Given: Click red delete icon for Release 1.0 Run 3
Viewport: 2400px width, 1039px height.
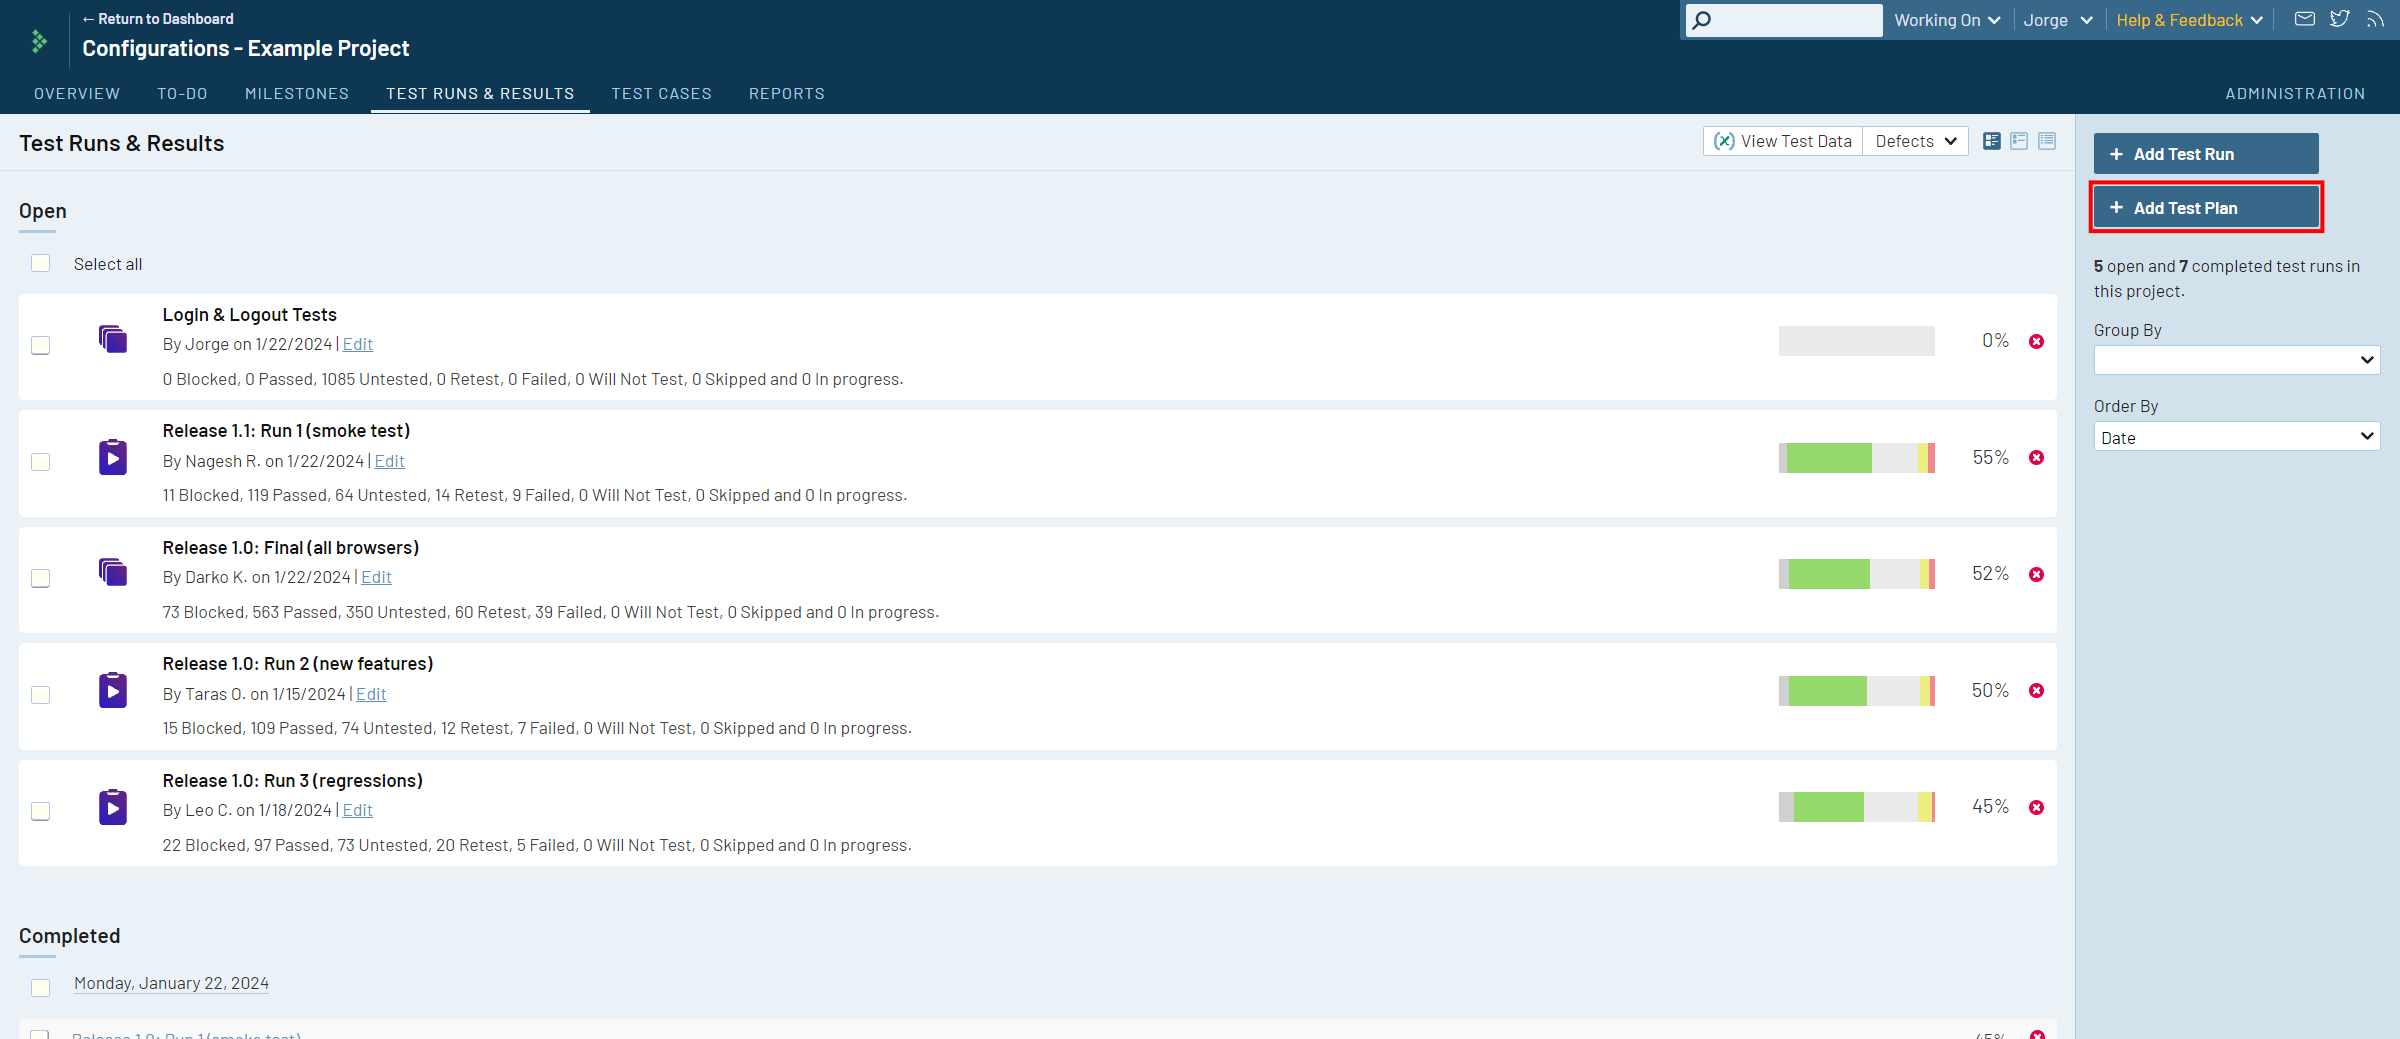Looking at the screenshot, I should 2036,808.
